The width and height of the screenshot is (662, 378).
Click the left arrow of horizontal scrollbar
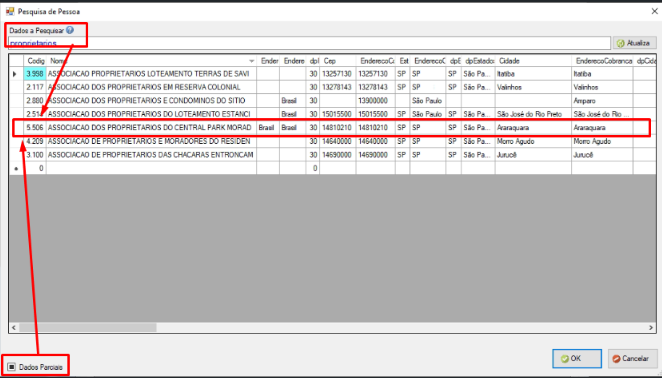[14, 328]
